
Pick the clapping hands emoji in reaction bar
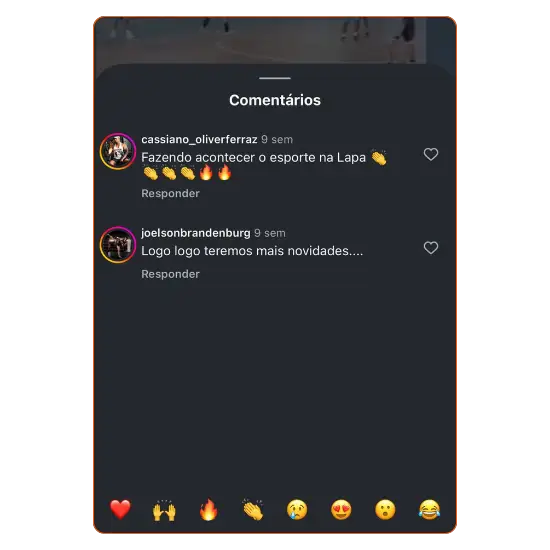pyautogui.click(x=253, y=509)
